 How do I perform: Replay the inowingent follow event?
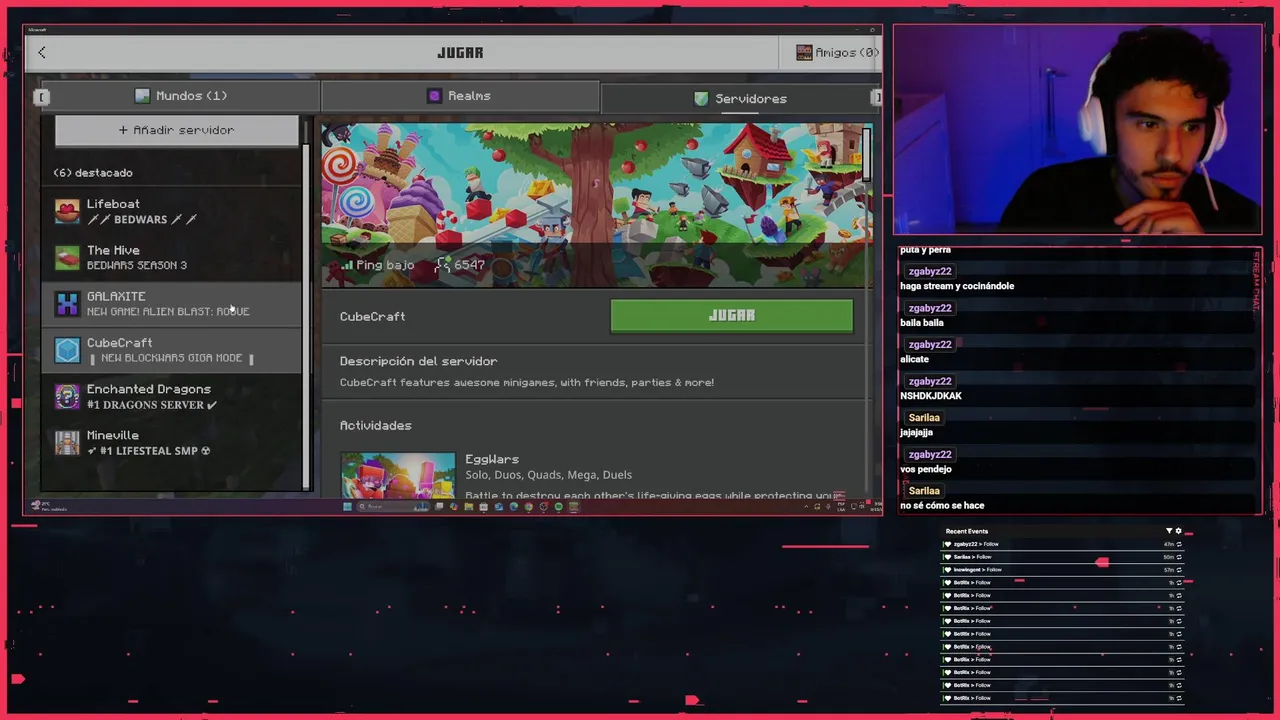tap(1179, 570)
